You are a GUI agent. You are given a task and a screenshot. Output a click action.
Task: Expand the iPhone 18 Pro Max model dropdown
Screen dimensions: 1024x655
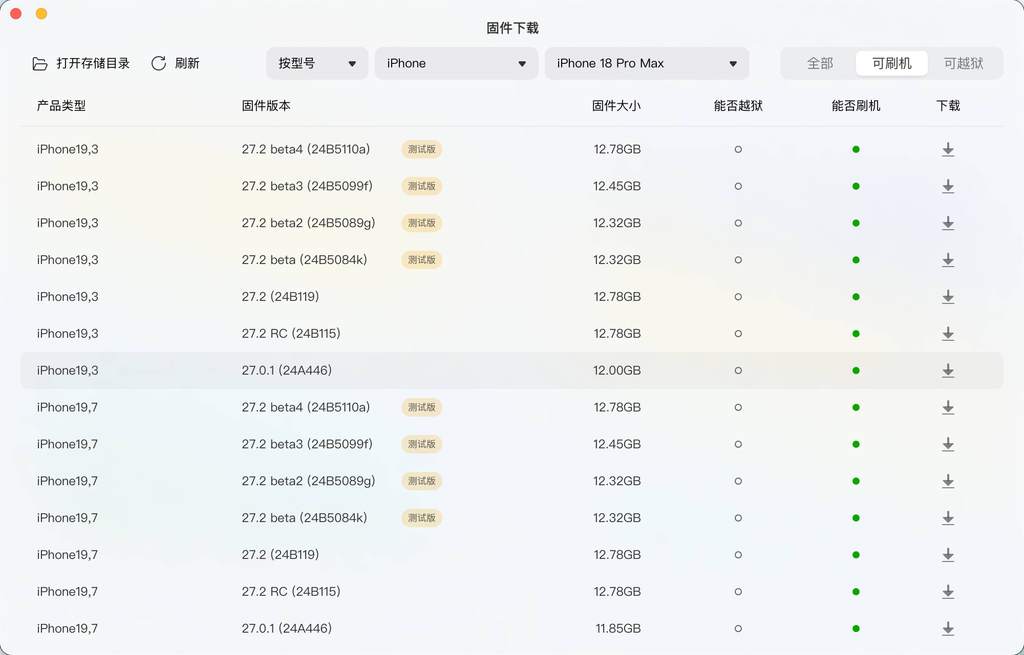point(647,63)
